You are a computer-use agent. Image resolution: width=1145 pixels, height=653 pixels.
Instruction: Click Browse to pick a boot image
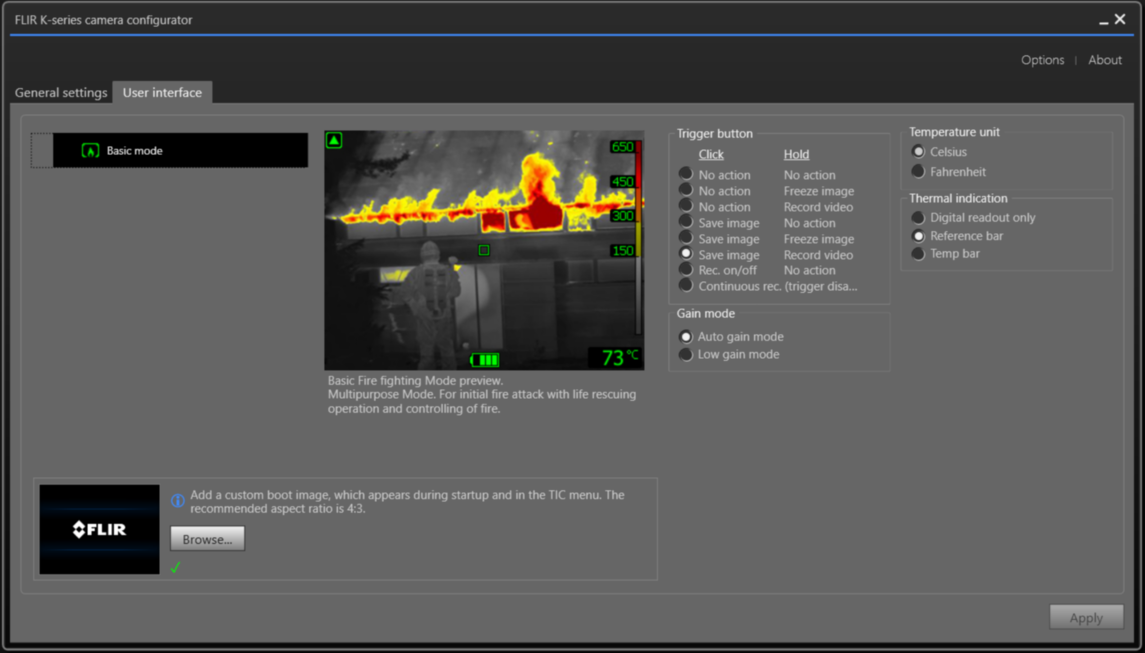[207, 538]
